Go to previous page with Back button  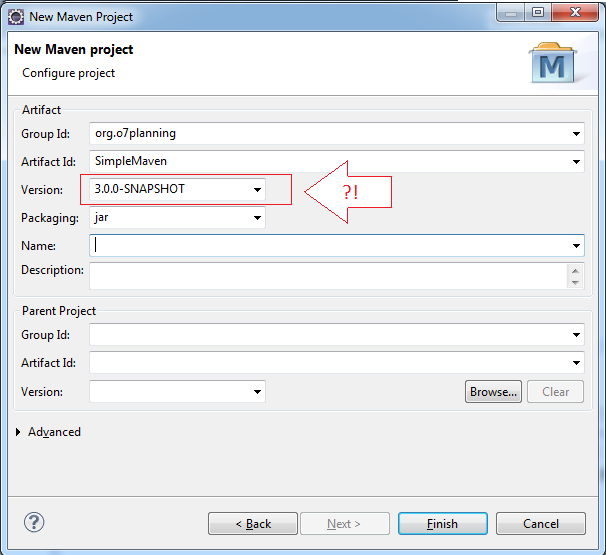(253, 524)
